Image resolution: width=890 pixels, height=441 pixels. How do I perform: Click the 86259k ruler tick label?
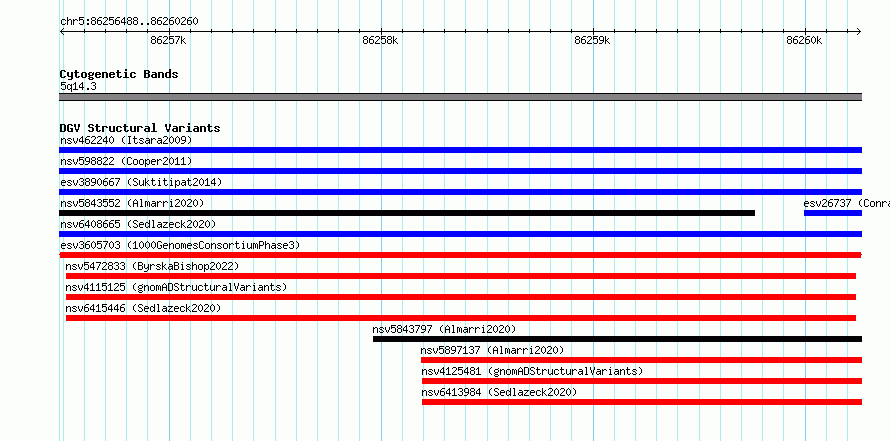pyautogui.click(x=593, y=41)
